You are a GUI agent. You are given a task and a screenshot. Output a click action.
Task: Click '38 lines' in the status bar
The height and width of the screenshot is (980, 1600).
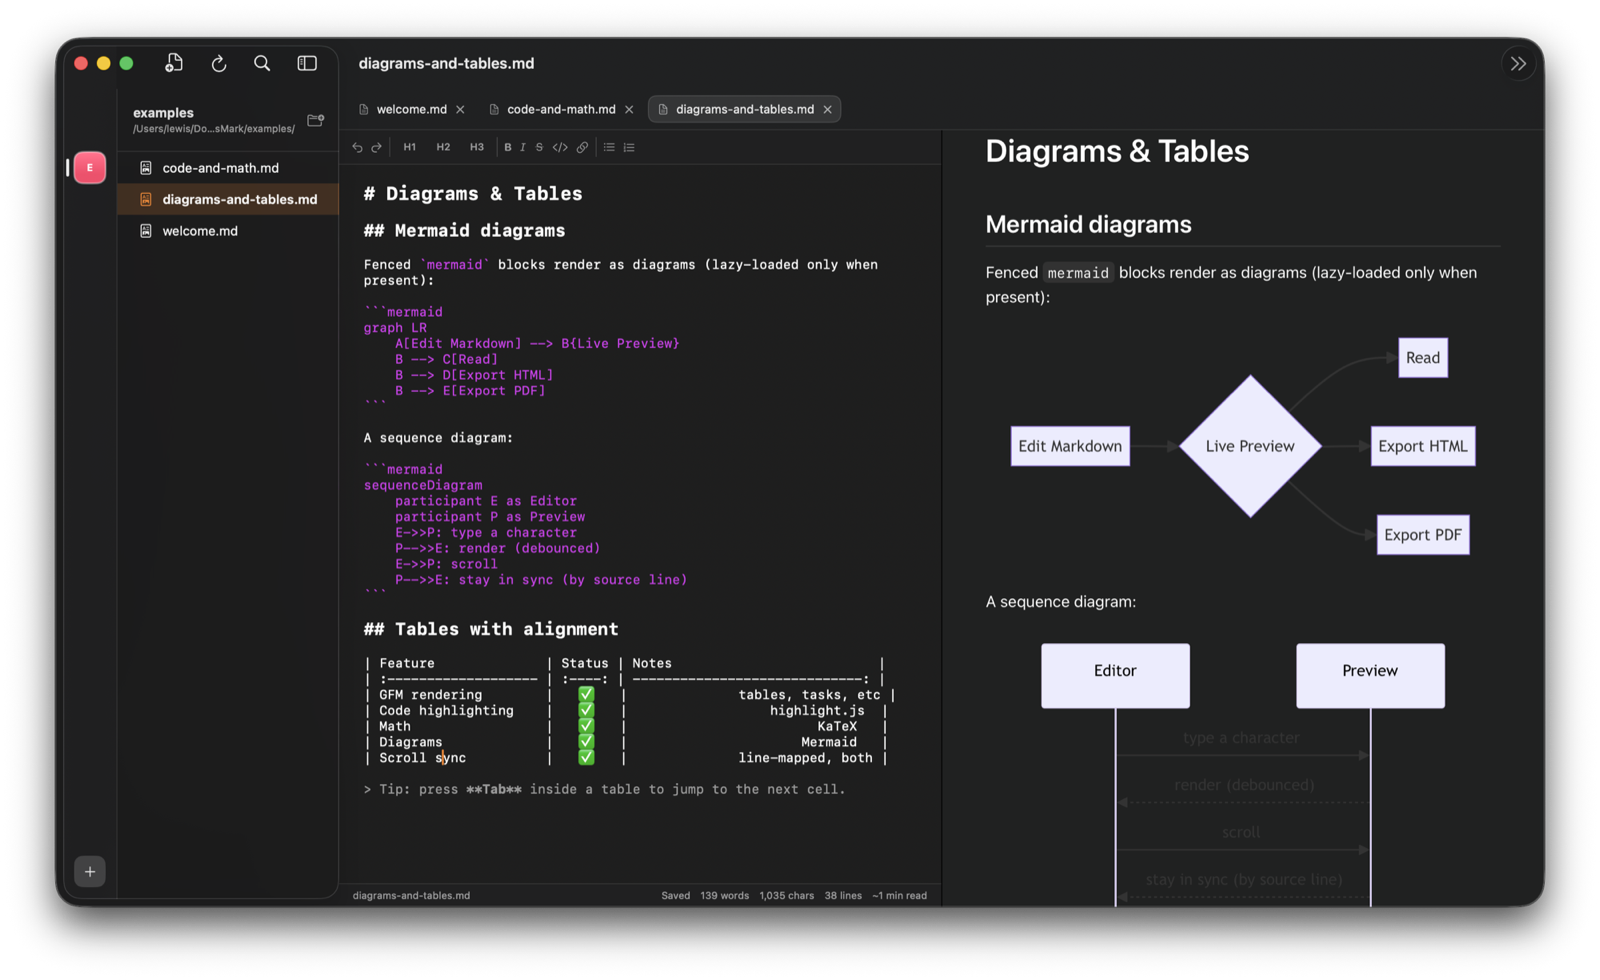click(843, 896)
